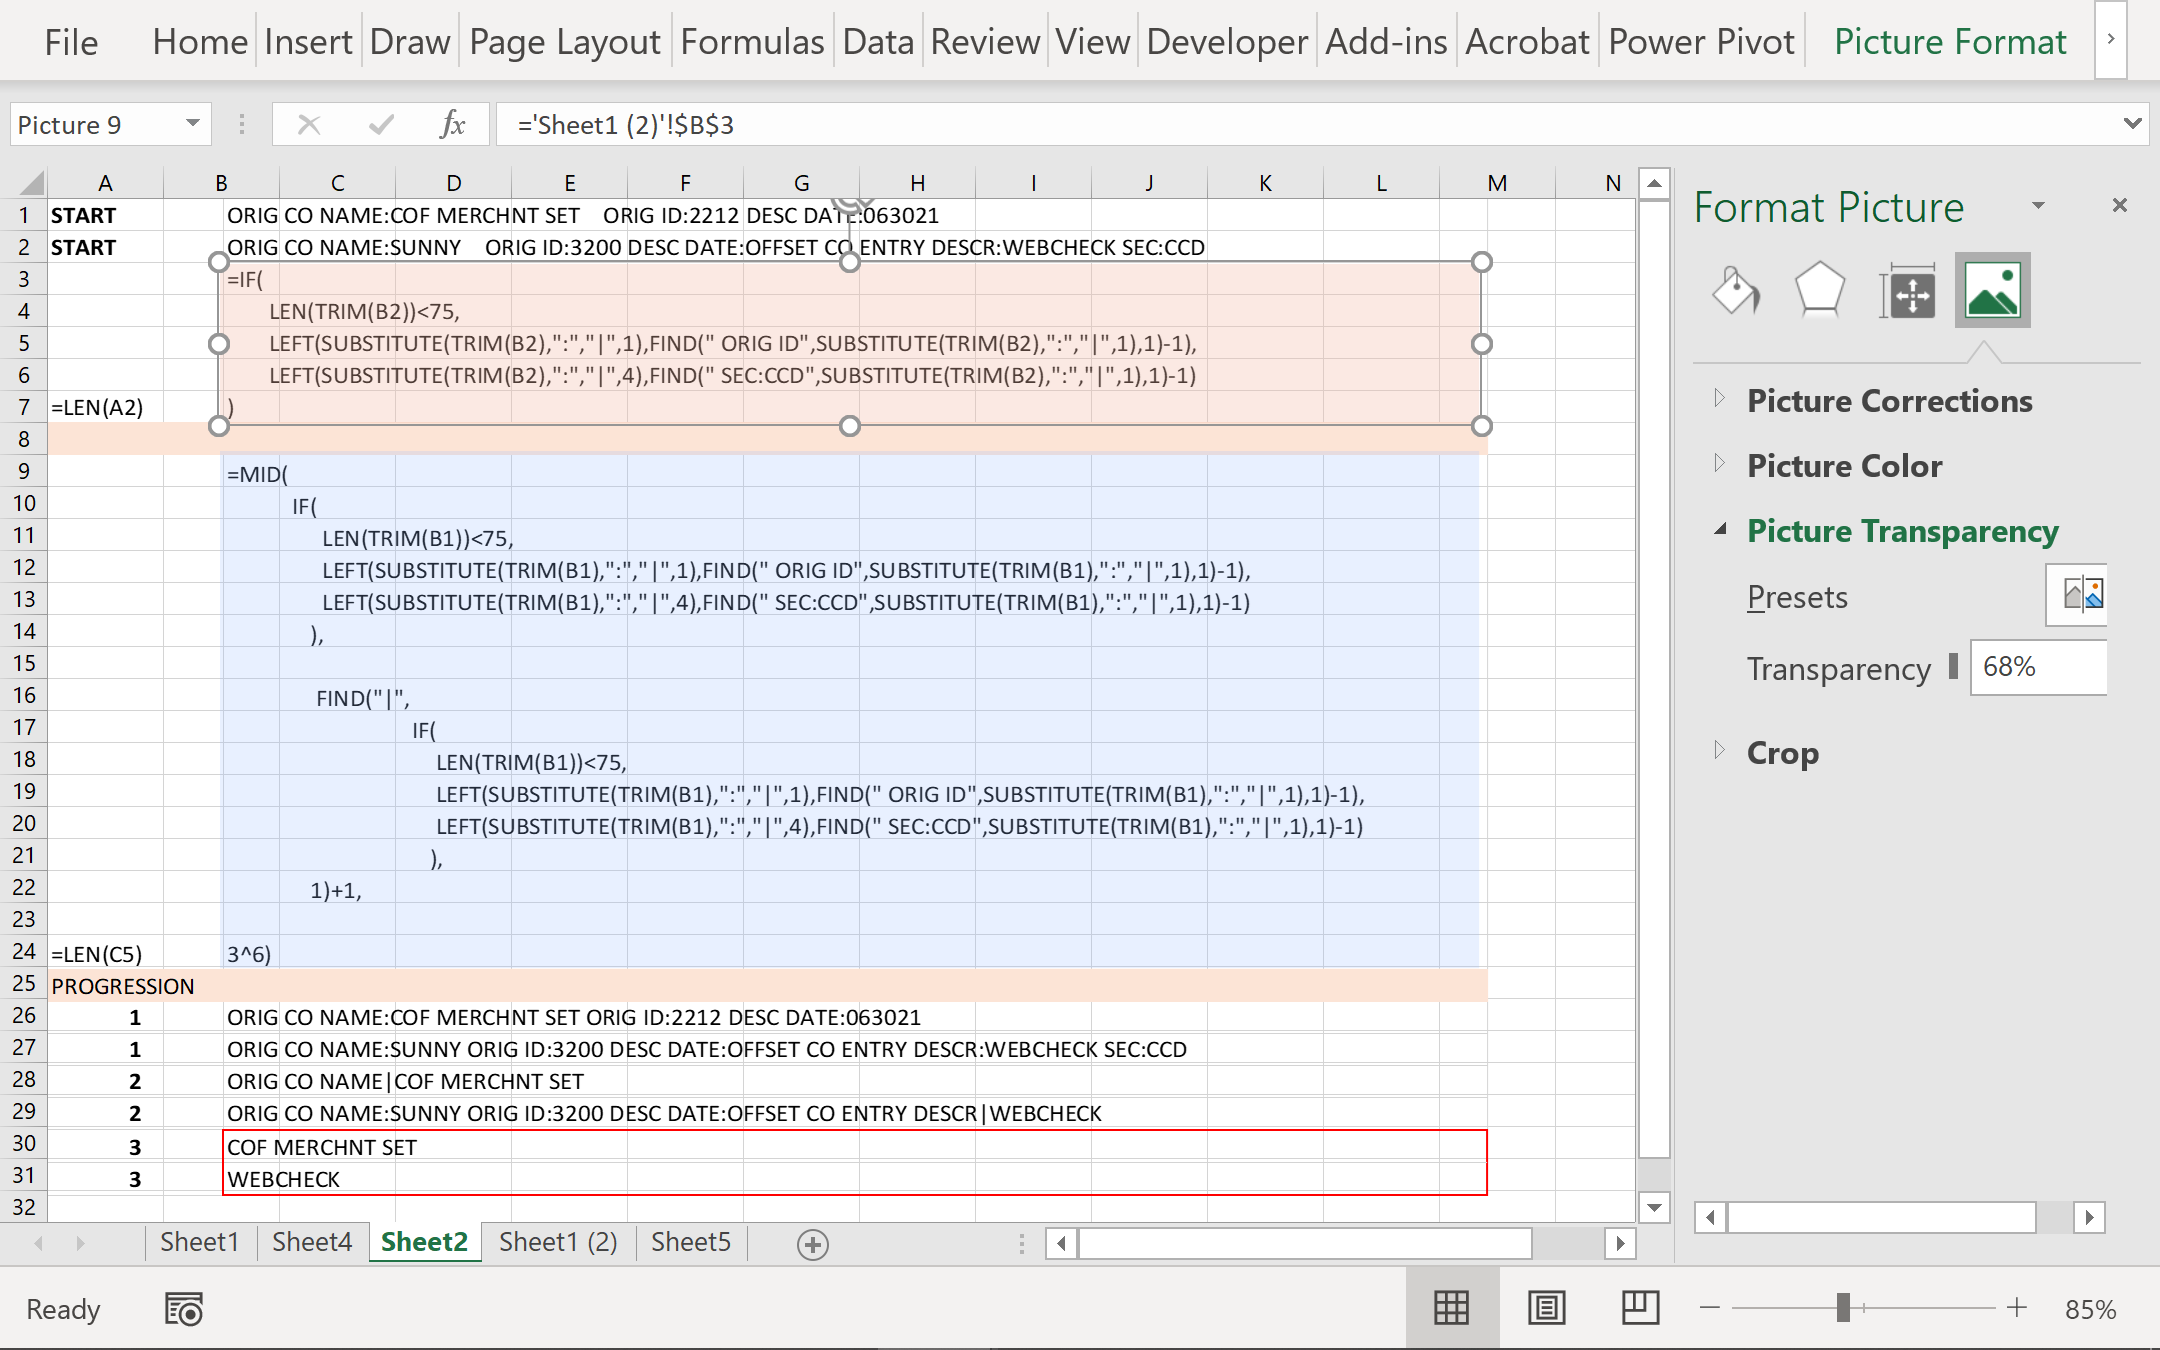Click the picture's bottom-center resize handle

coord(849,426)
